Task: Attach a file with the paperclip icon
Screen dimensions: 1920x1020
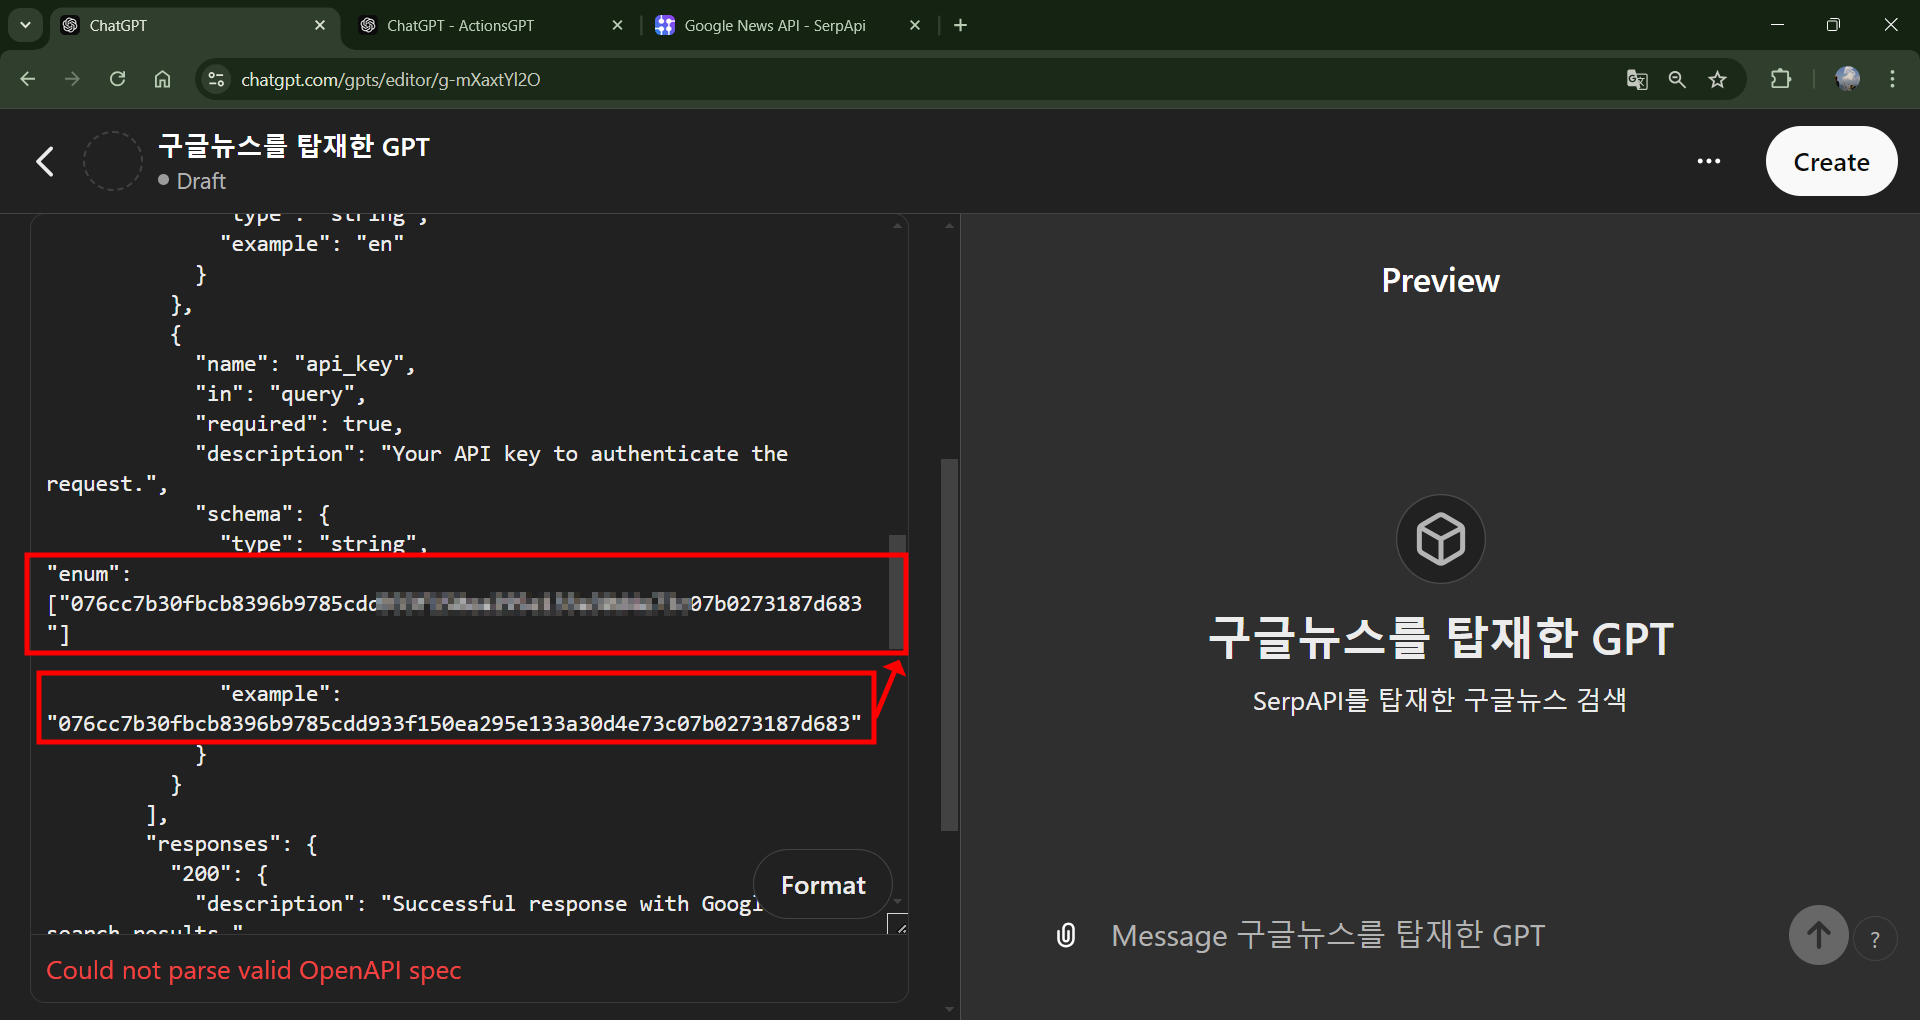Action: pyautogui.click(x=1066, y=935)
